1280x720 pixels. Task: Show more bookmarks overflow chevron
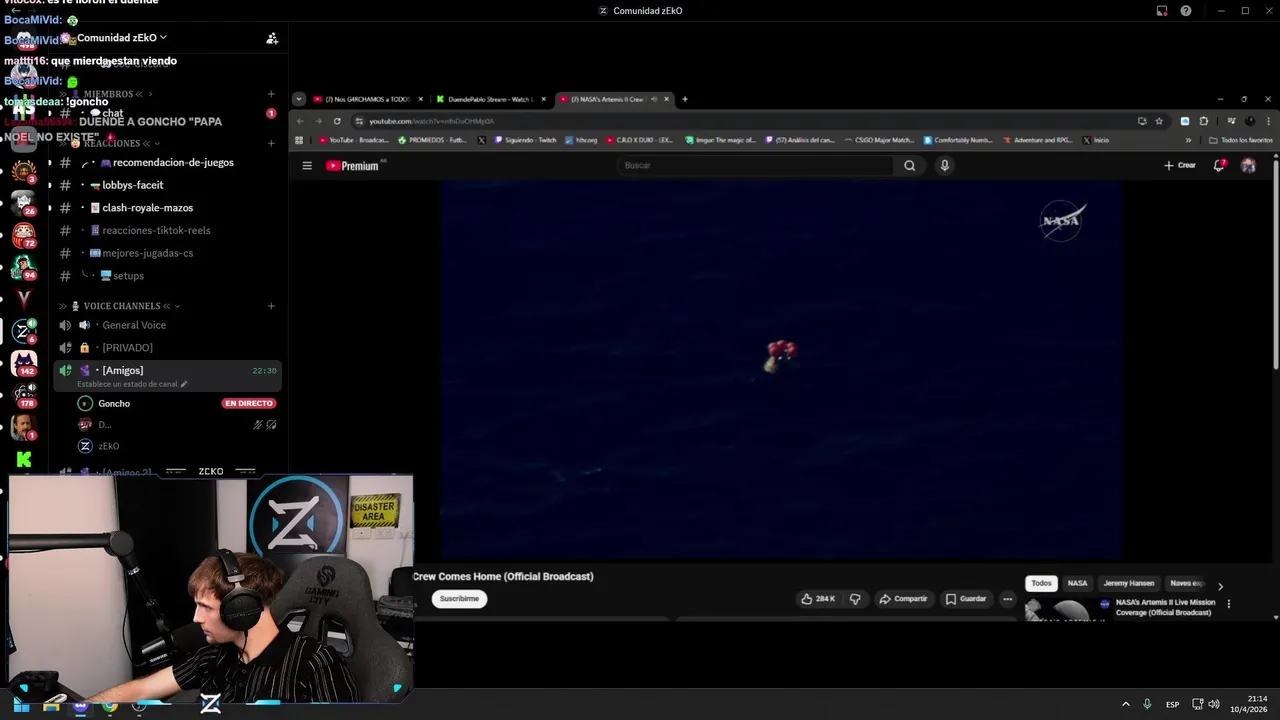1188,140
